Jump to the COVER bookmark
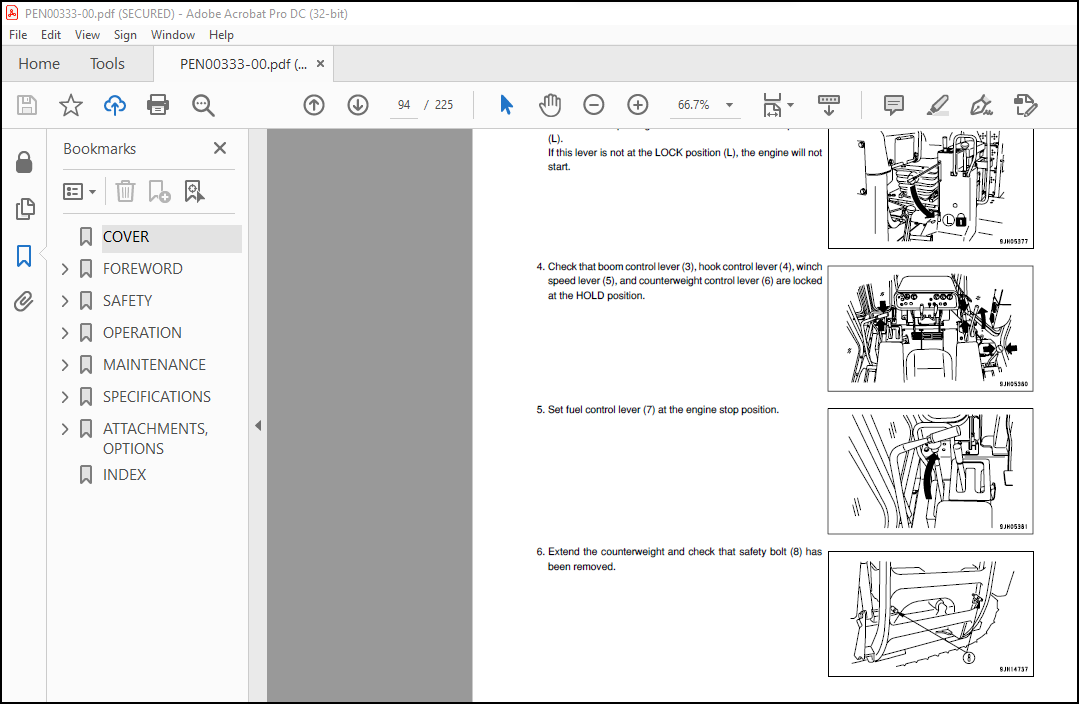Screen dimensions: 1079x704 coord(126,237)
